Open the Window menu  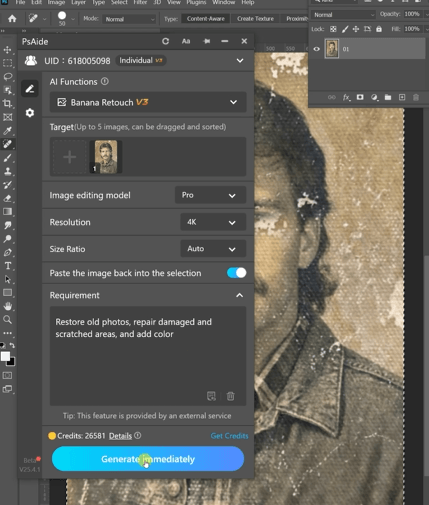tap(223, 3)
